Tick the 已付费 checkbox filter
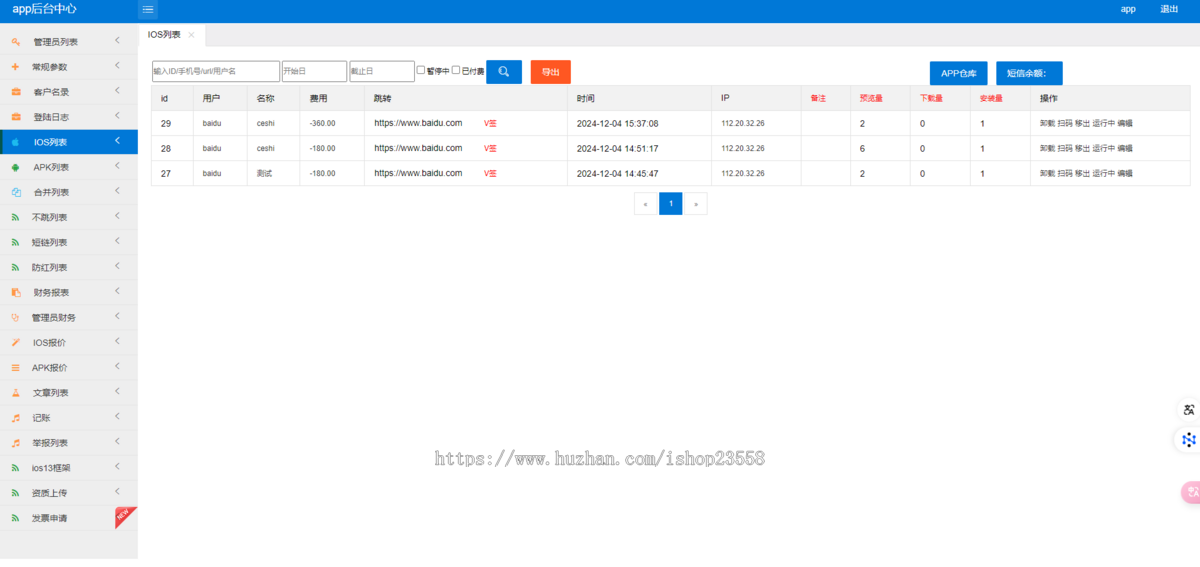 pos(456,70)
